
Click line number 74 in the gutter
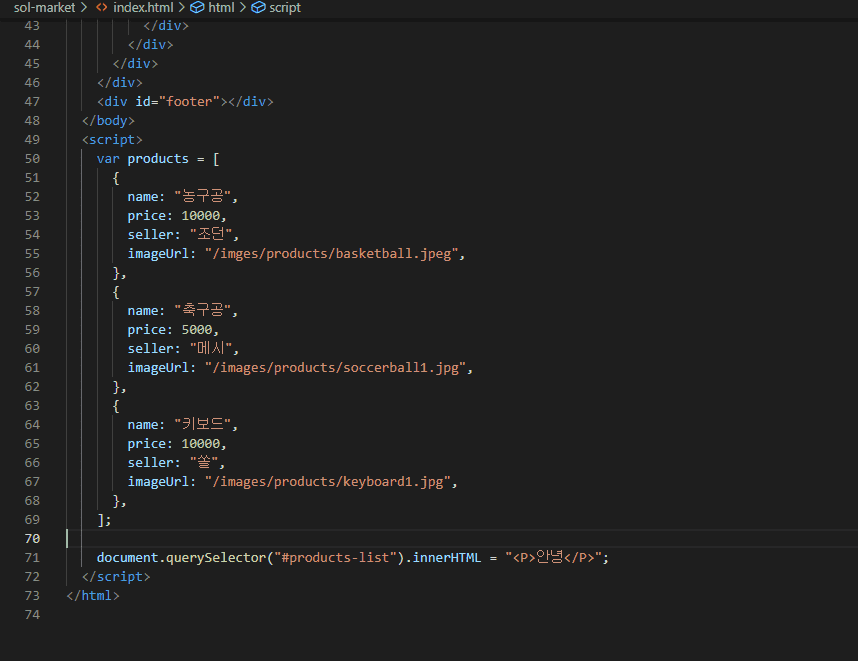click(32, 614)
